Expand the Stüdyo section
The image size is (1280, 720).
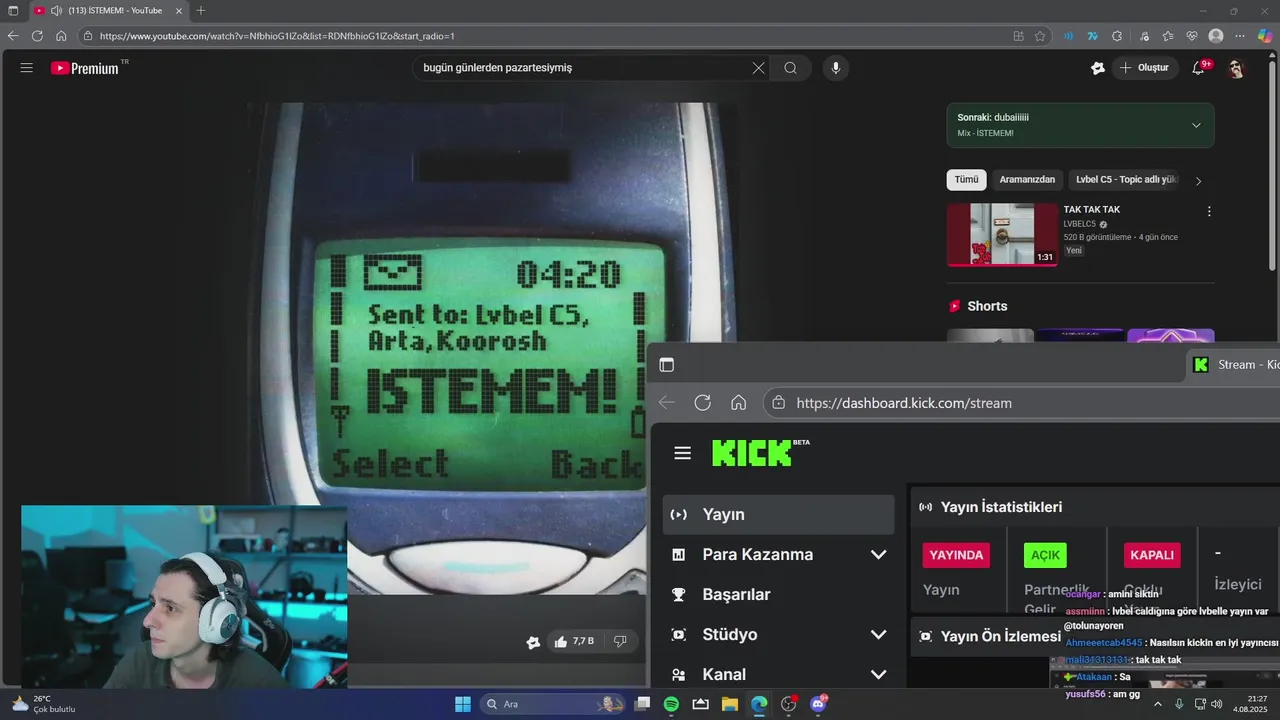coord(878,635)
